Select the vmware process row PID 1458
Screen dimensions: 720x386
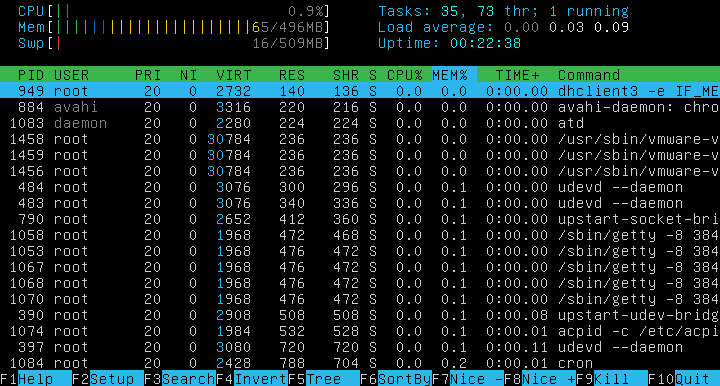coord(360,139)
